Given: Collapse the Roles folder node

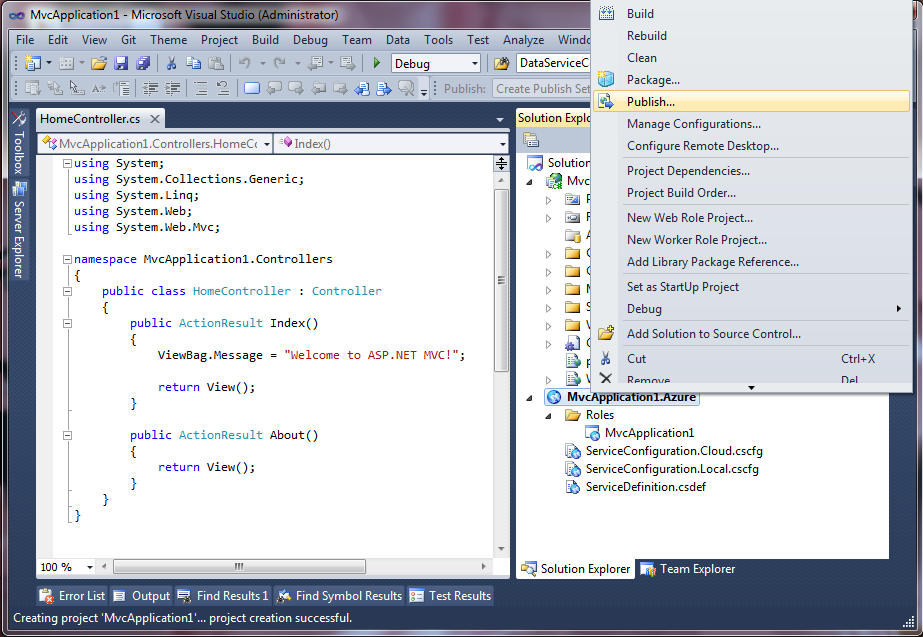Looking at the screenshot, I should point(549,416).
